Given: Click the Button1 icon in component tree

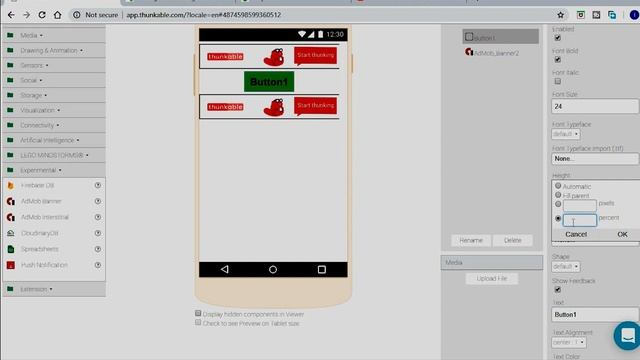Looking at the screenshot, I should pyautogui.click(x=469, y=37).
